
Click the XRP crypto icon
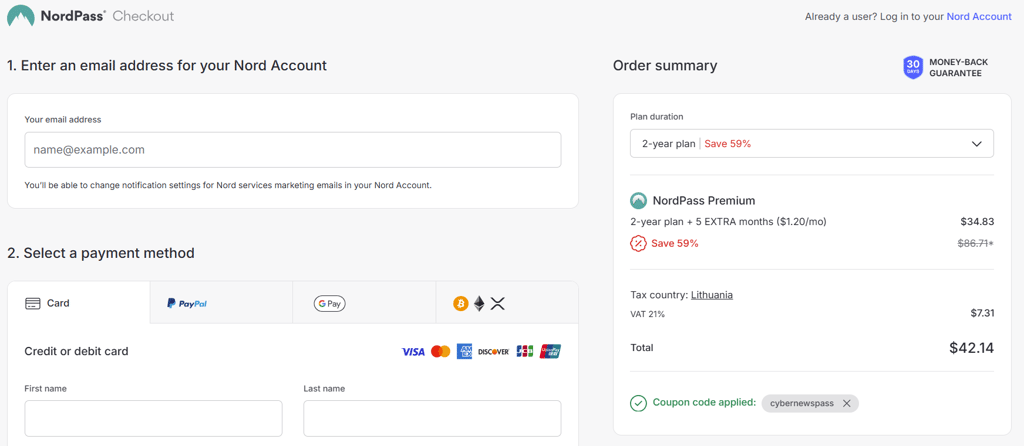tap(498, 303)
